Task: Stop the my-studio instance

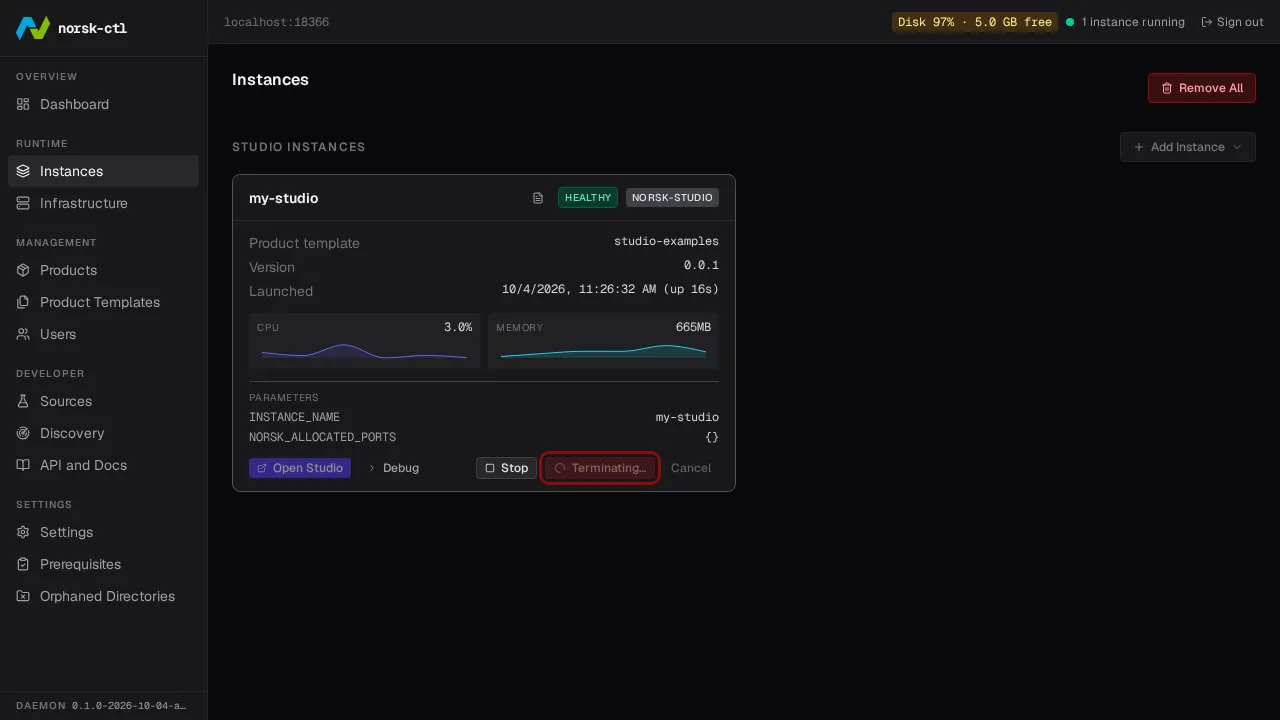Action: pos(506,468)
